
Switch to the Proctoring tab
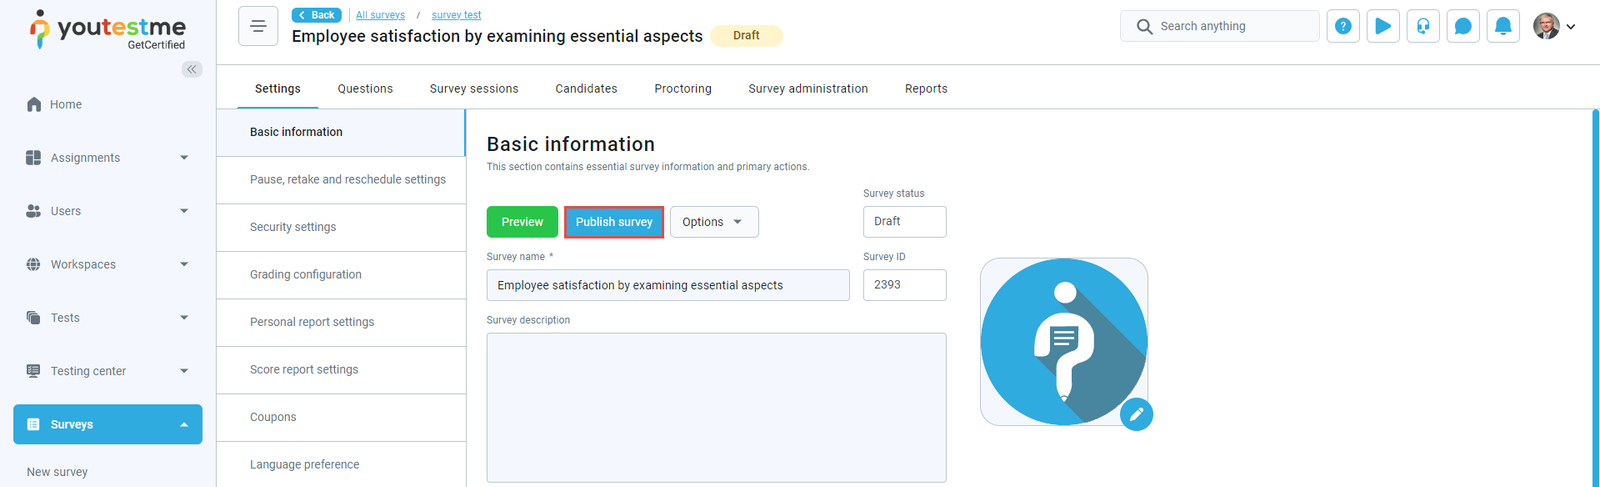pos(683,89)
